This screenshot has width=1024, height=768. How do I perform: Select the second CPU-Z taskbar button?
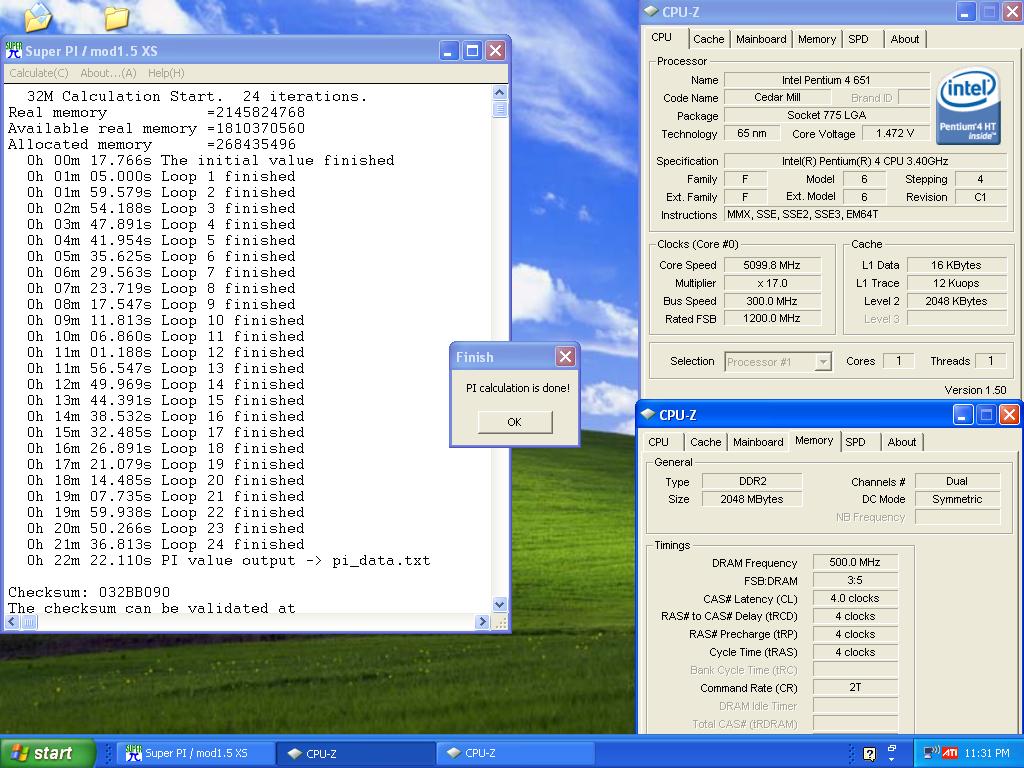(514, 753)
